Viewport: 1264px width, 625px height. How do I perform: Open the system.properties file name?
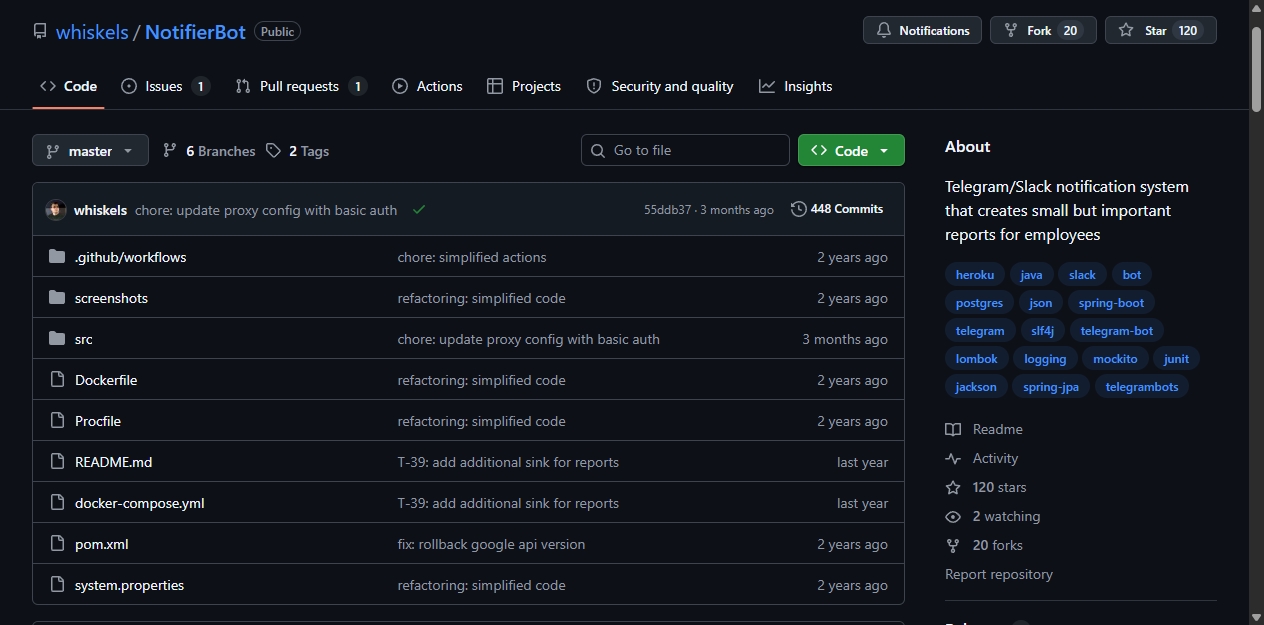point(130,585)
